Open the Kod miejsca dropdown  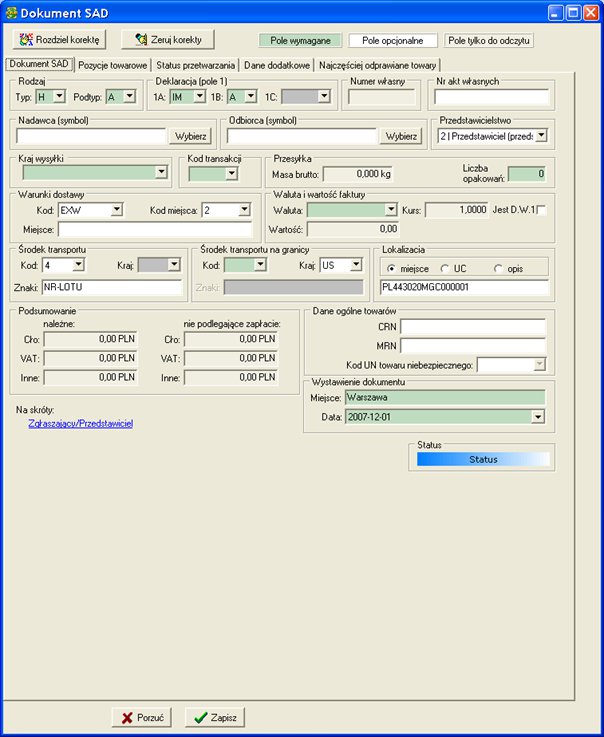click(x=244, y=210)
